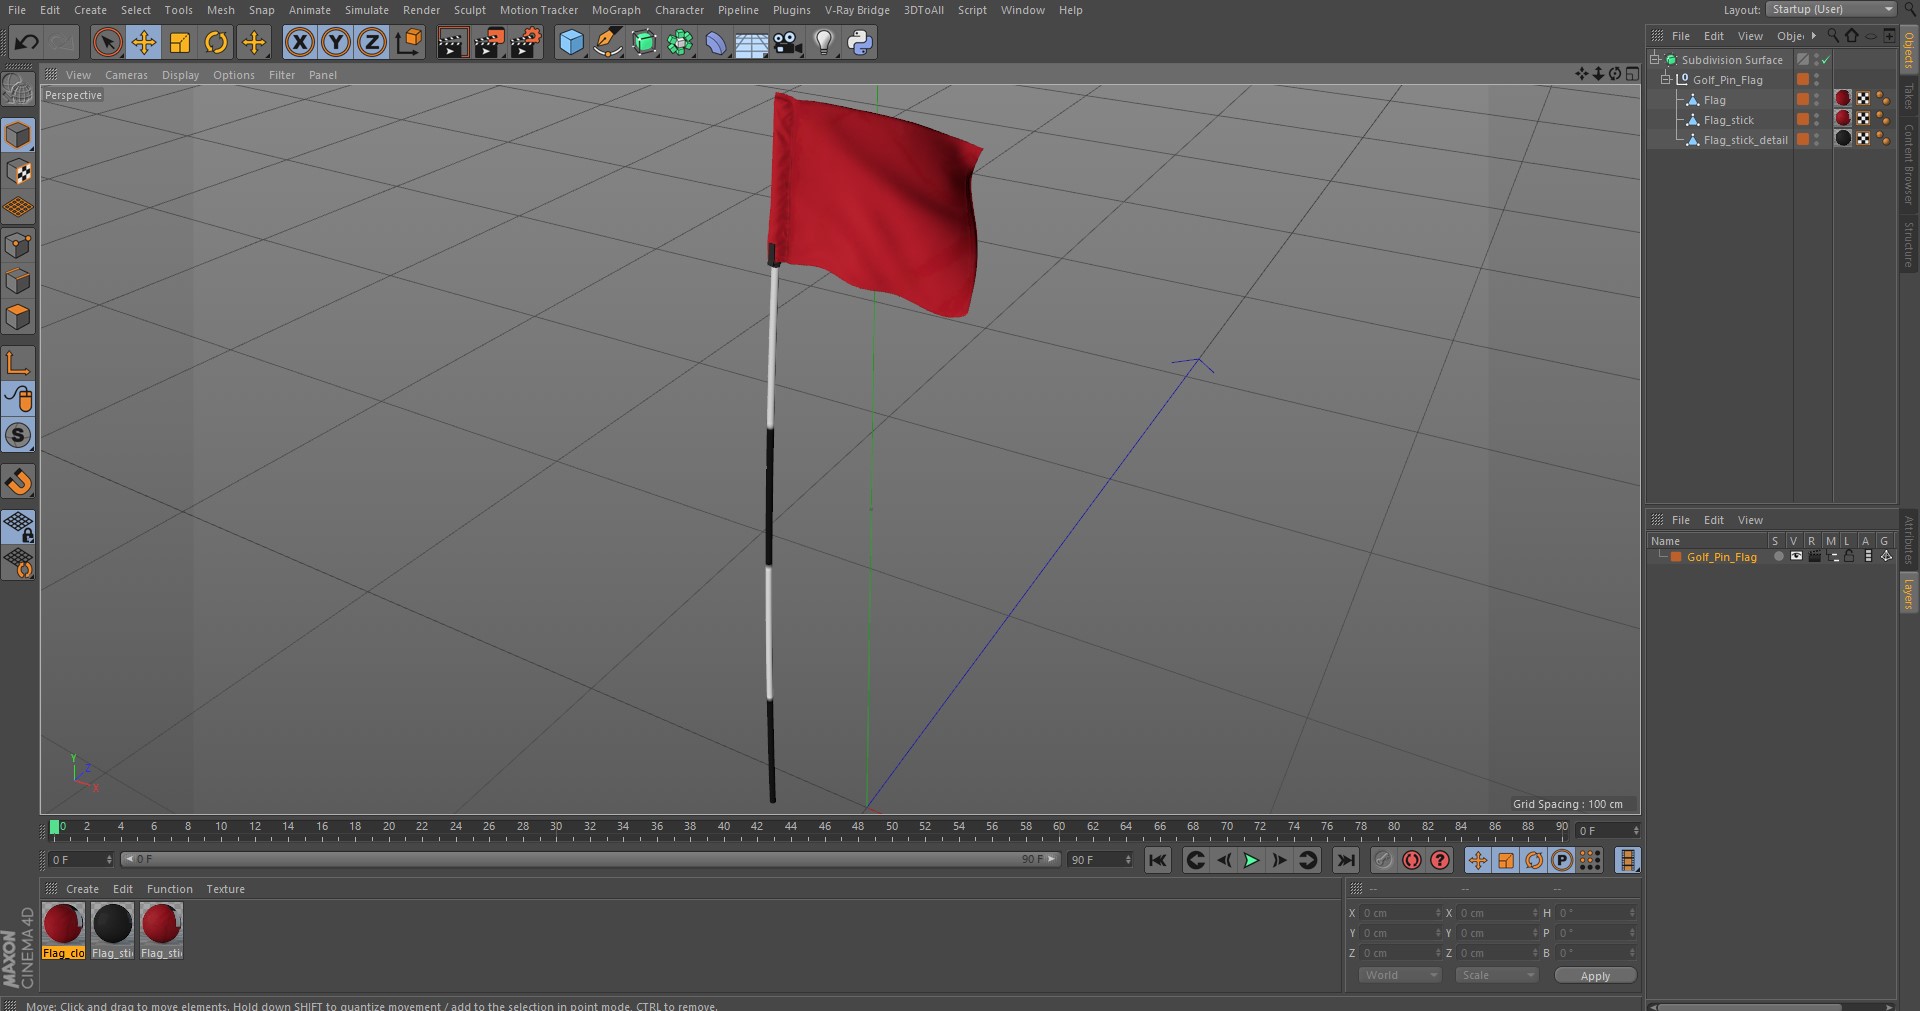Open the MoGraph menu

[616, 10]
